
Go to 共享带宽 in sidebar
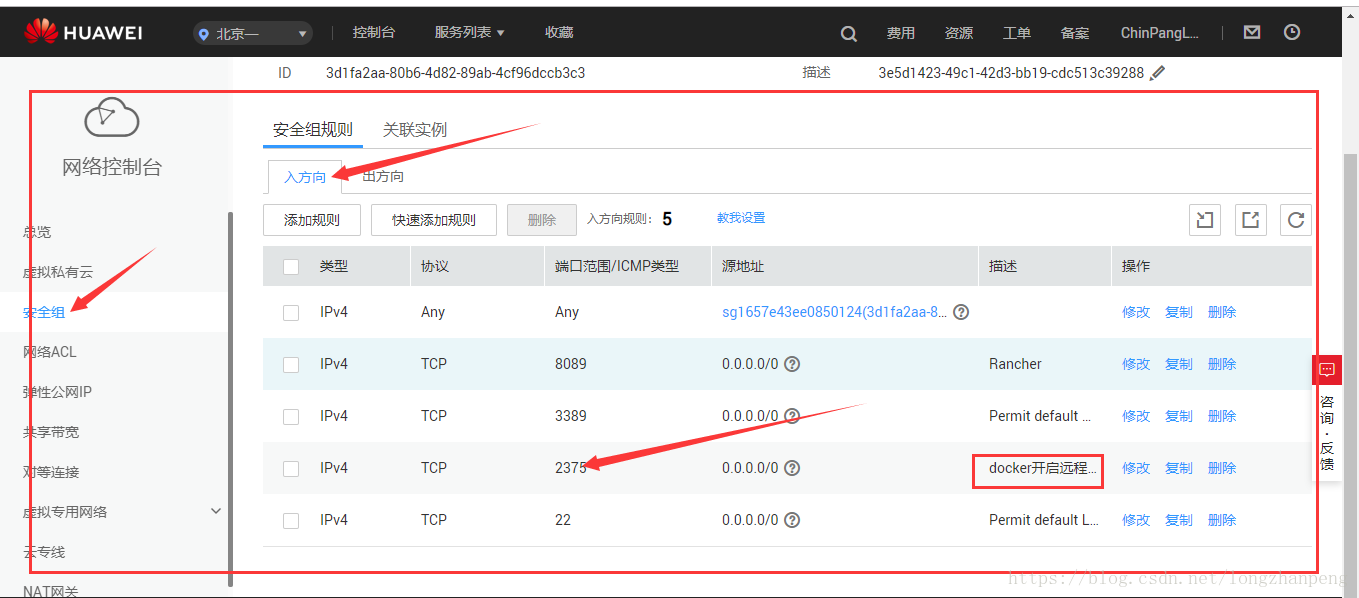(x=51, y=432)
